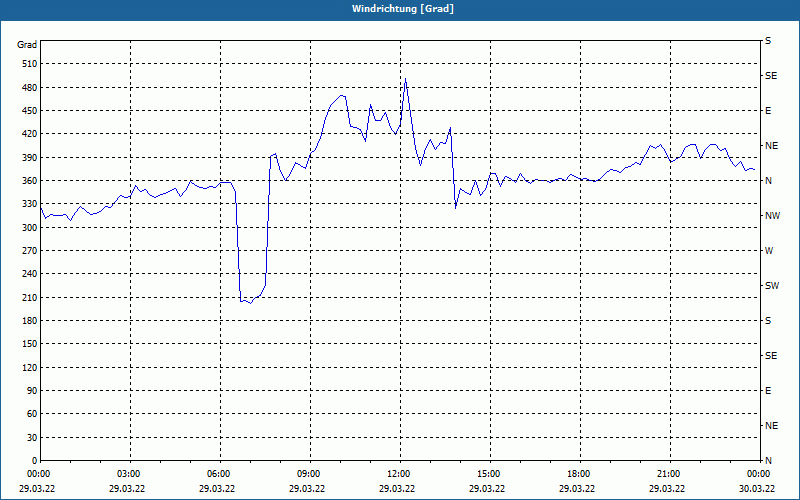This screenshot has height=500, width=800.
Task: Click the 300 y-axis value
Action: [x=30, y=228]
